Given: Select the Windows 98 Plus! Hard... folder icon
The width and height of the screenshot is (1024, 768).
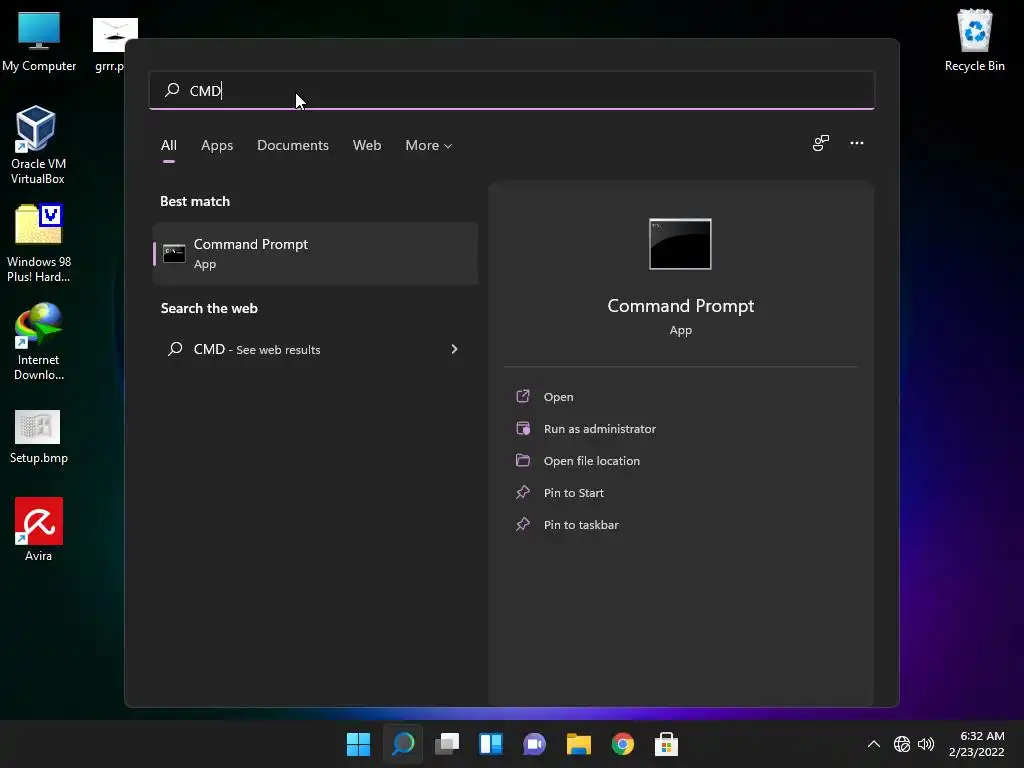Looking at the screenshot, I should point(39,244).
